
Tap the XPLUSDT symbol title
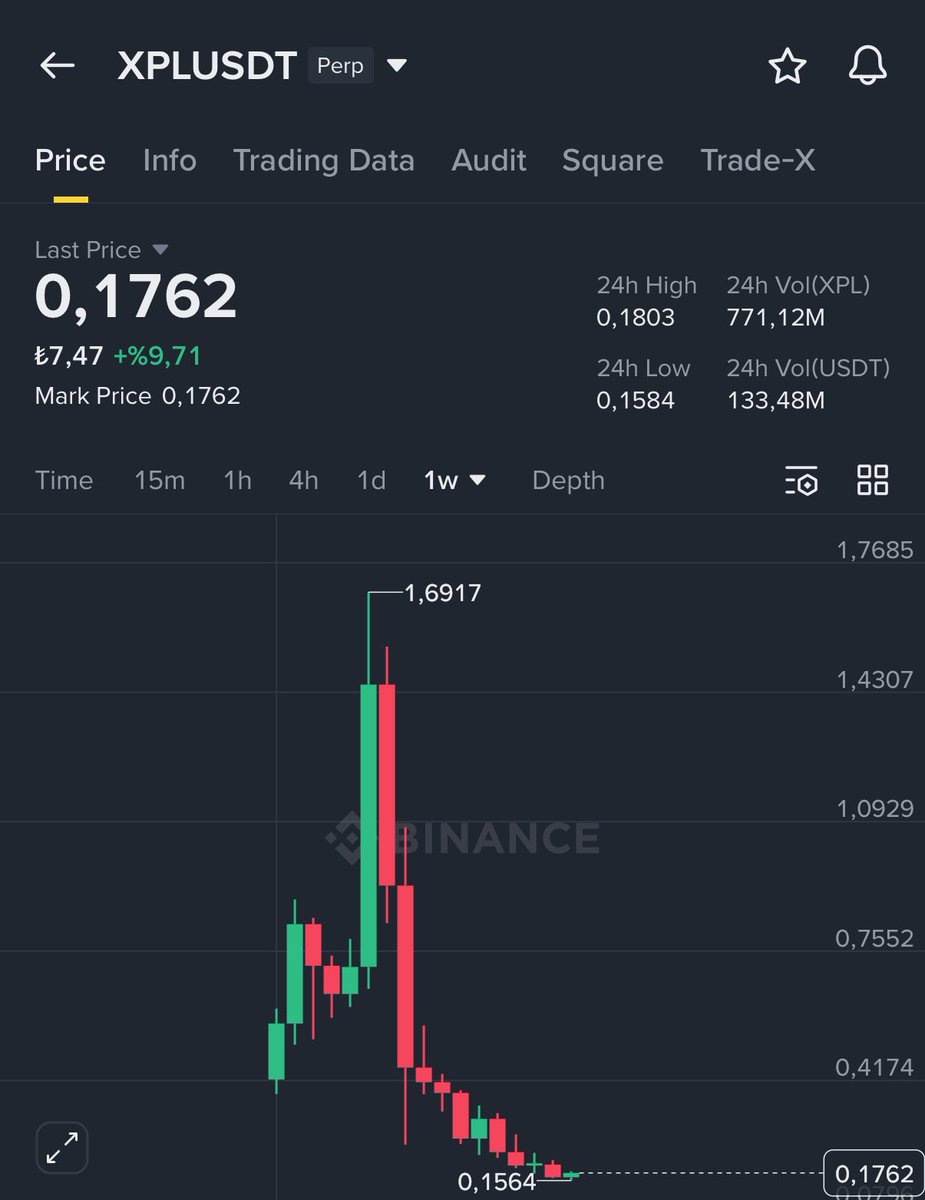(207, 66)
